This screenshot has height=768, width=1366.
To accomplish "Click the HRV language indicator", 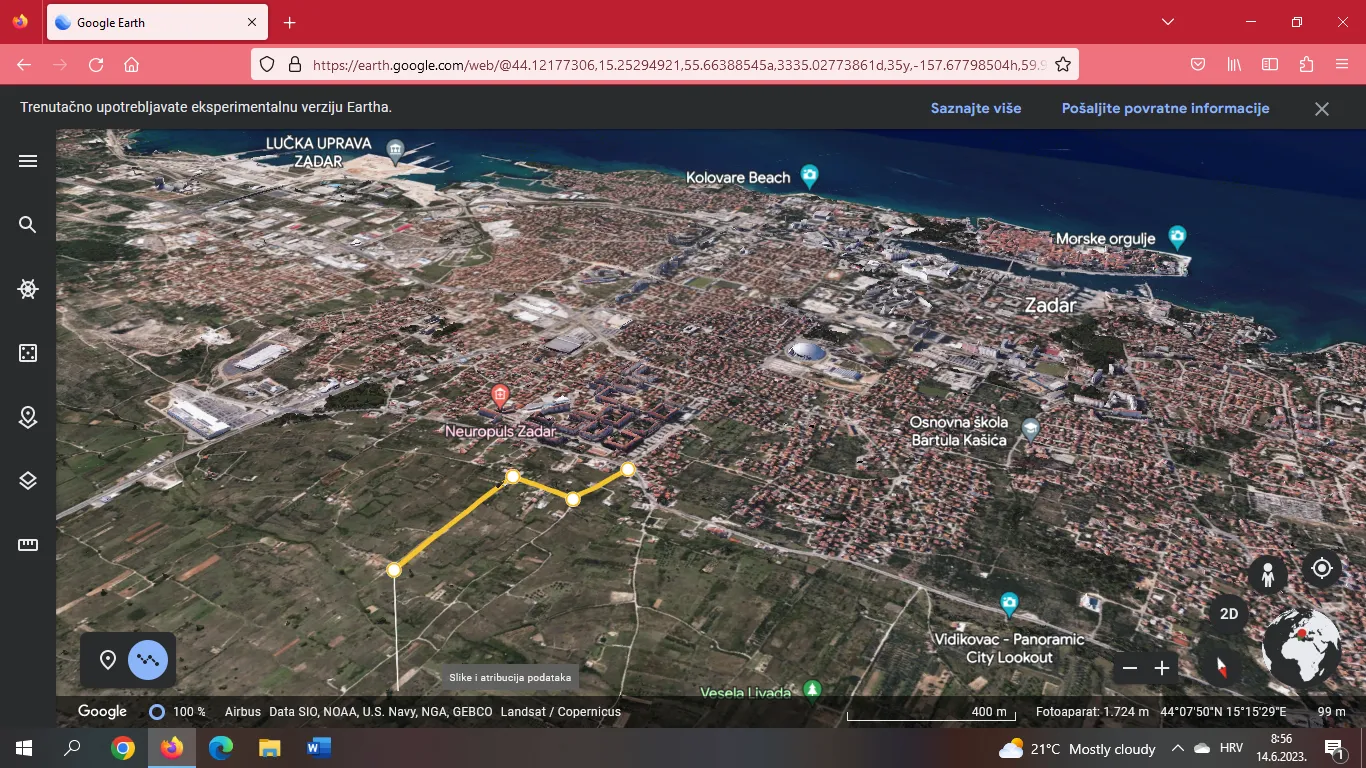I will tap(1231, 748).
